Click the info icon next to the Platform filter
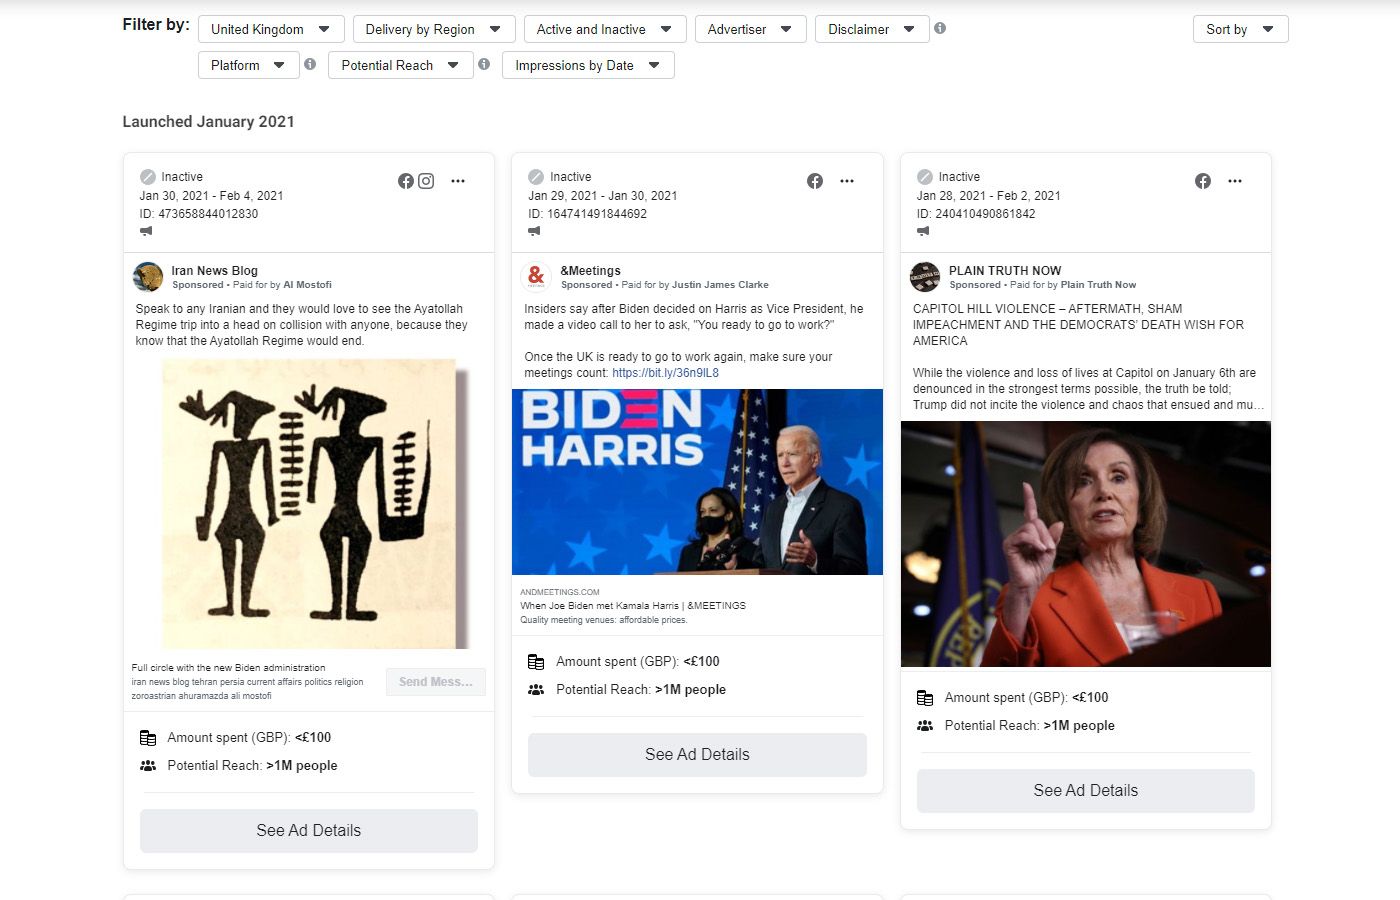 (x=310, y=64)
